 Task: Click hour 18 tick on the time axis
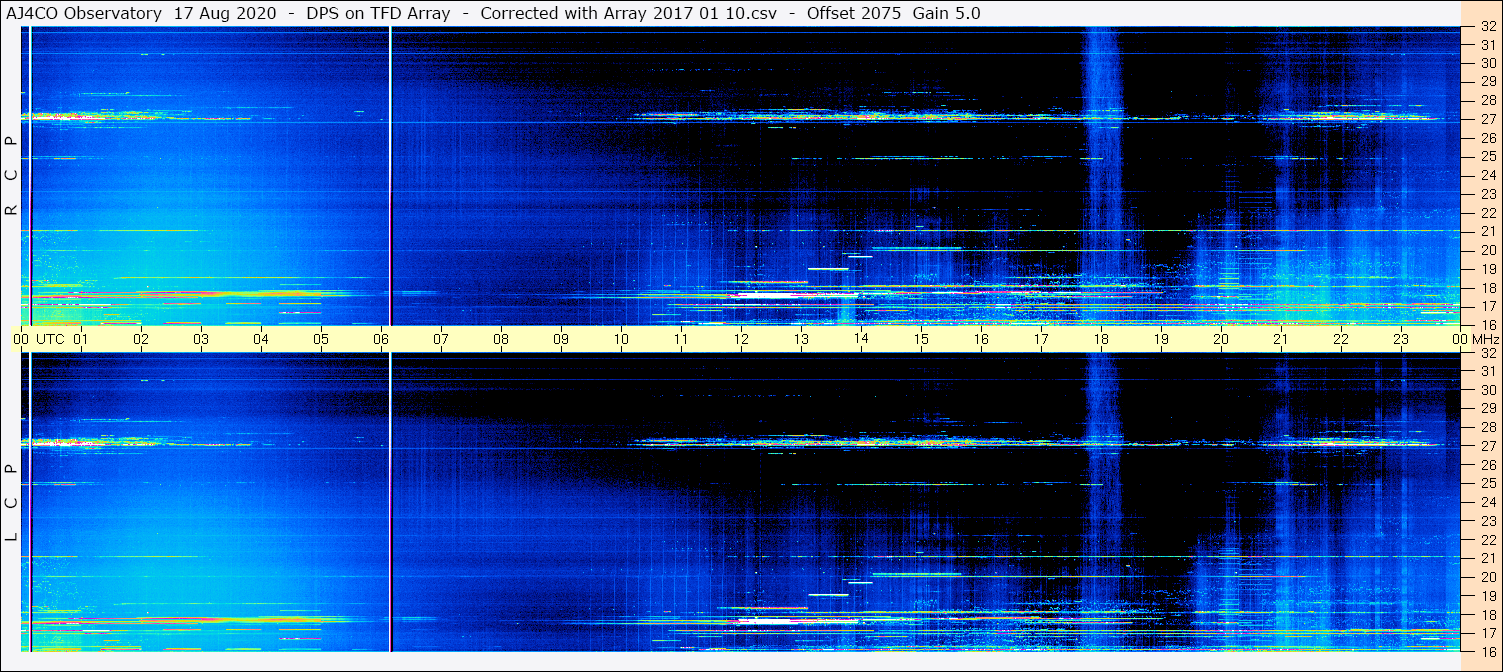[x=1101, y=339]
